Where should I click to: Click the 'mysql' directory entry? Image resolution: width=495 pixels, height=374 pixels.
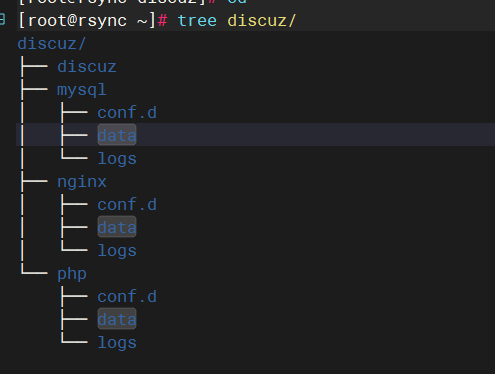(x=82, y=90)
